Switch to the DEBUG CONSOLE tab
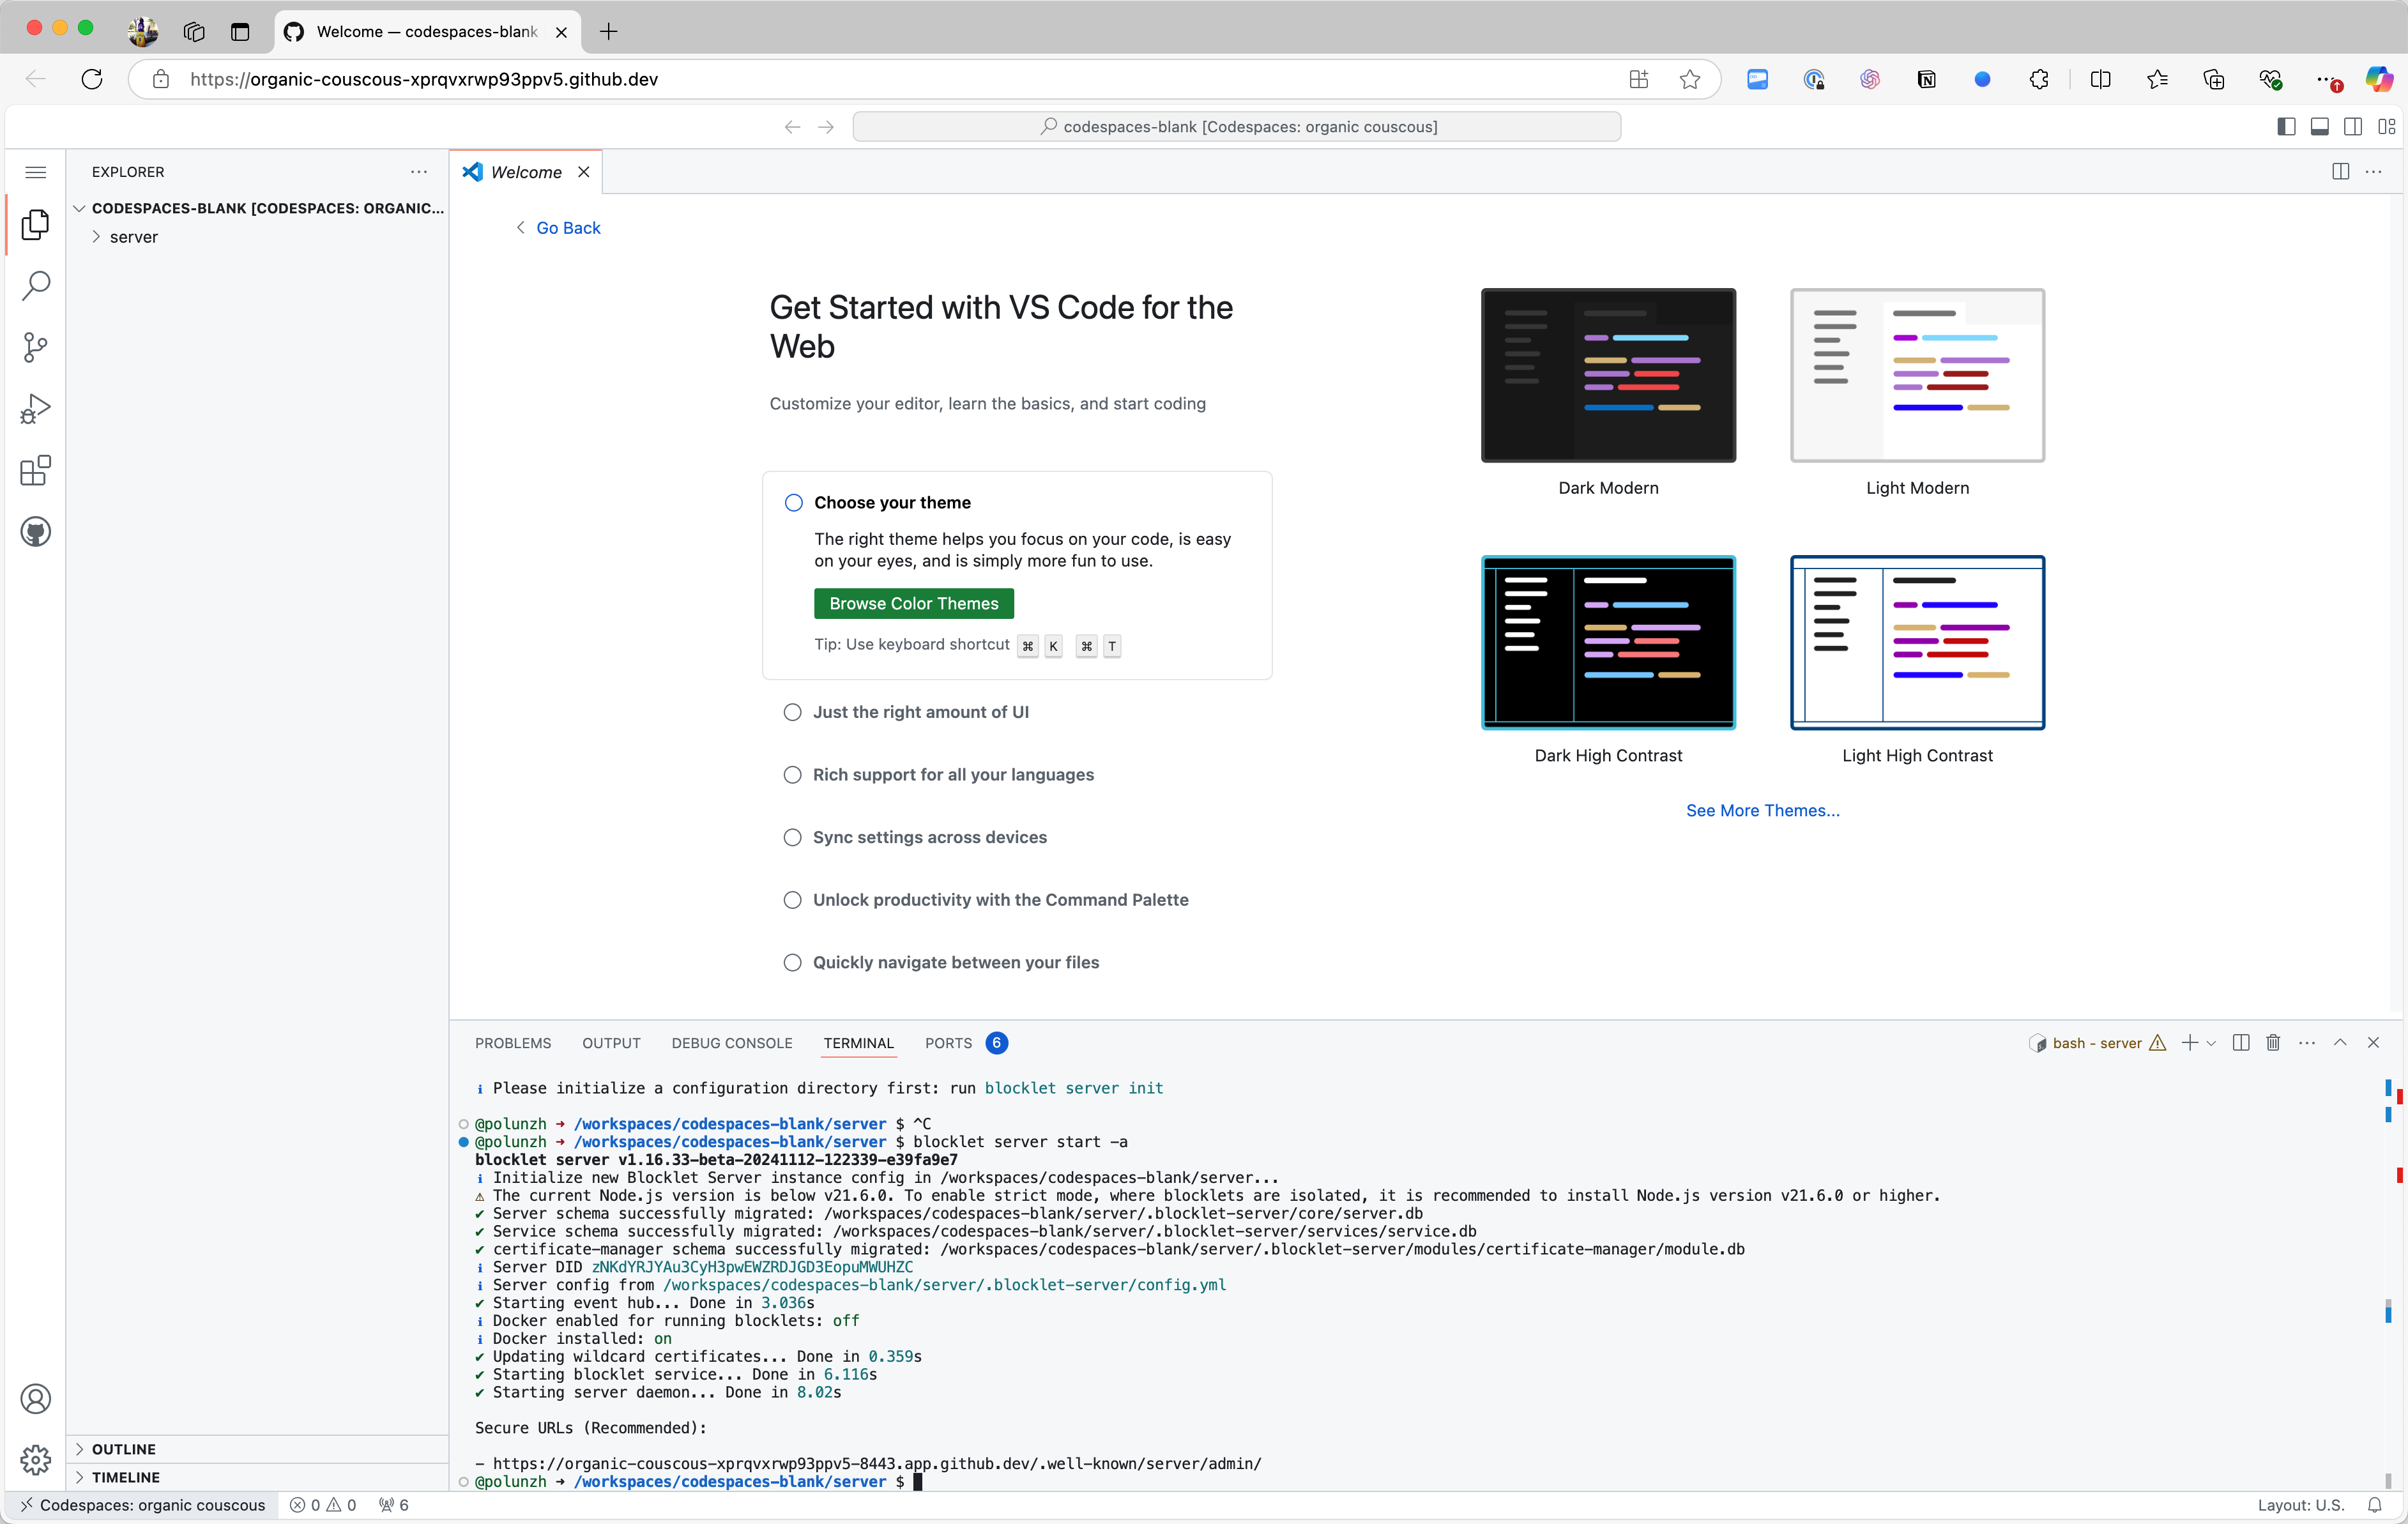This screenshot has height=1524, width=2408. [x=731, y=1043]
